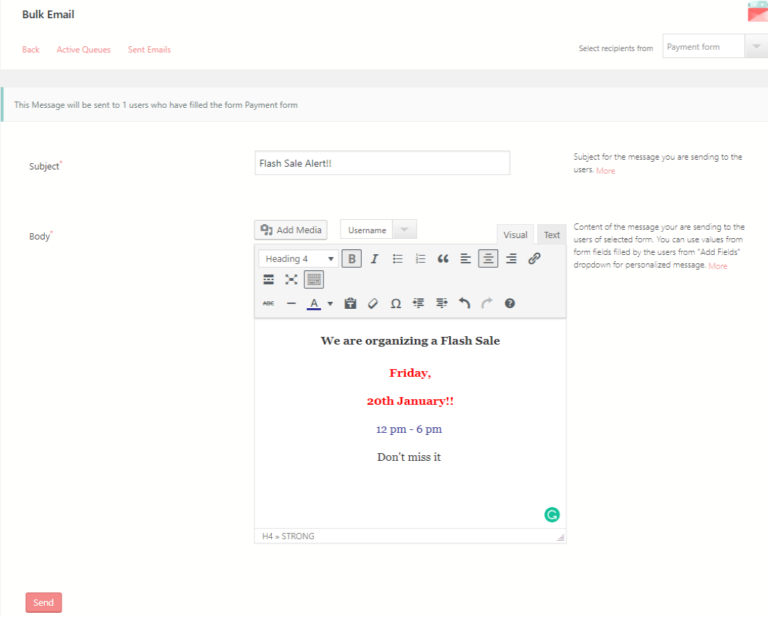This screenshot has width=768, height=617.
Task: Click in the Subject input field
Action: coord(382,163)
